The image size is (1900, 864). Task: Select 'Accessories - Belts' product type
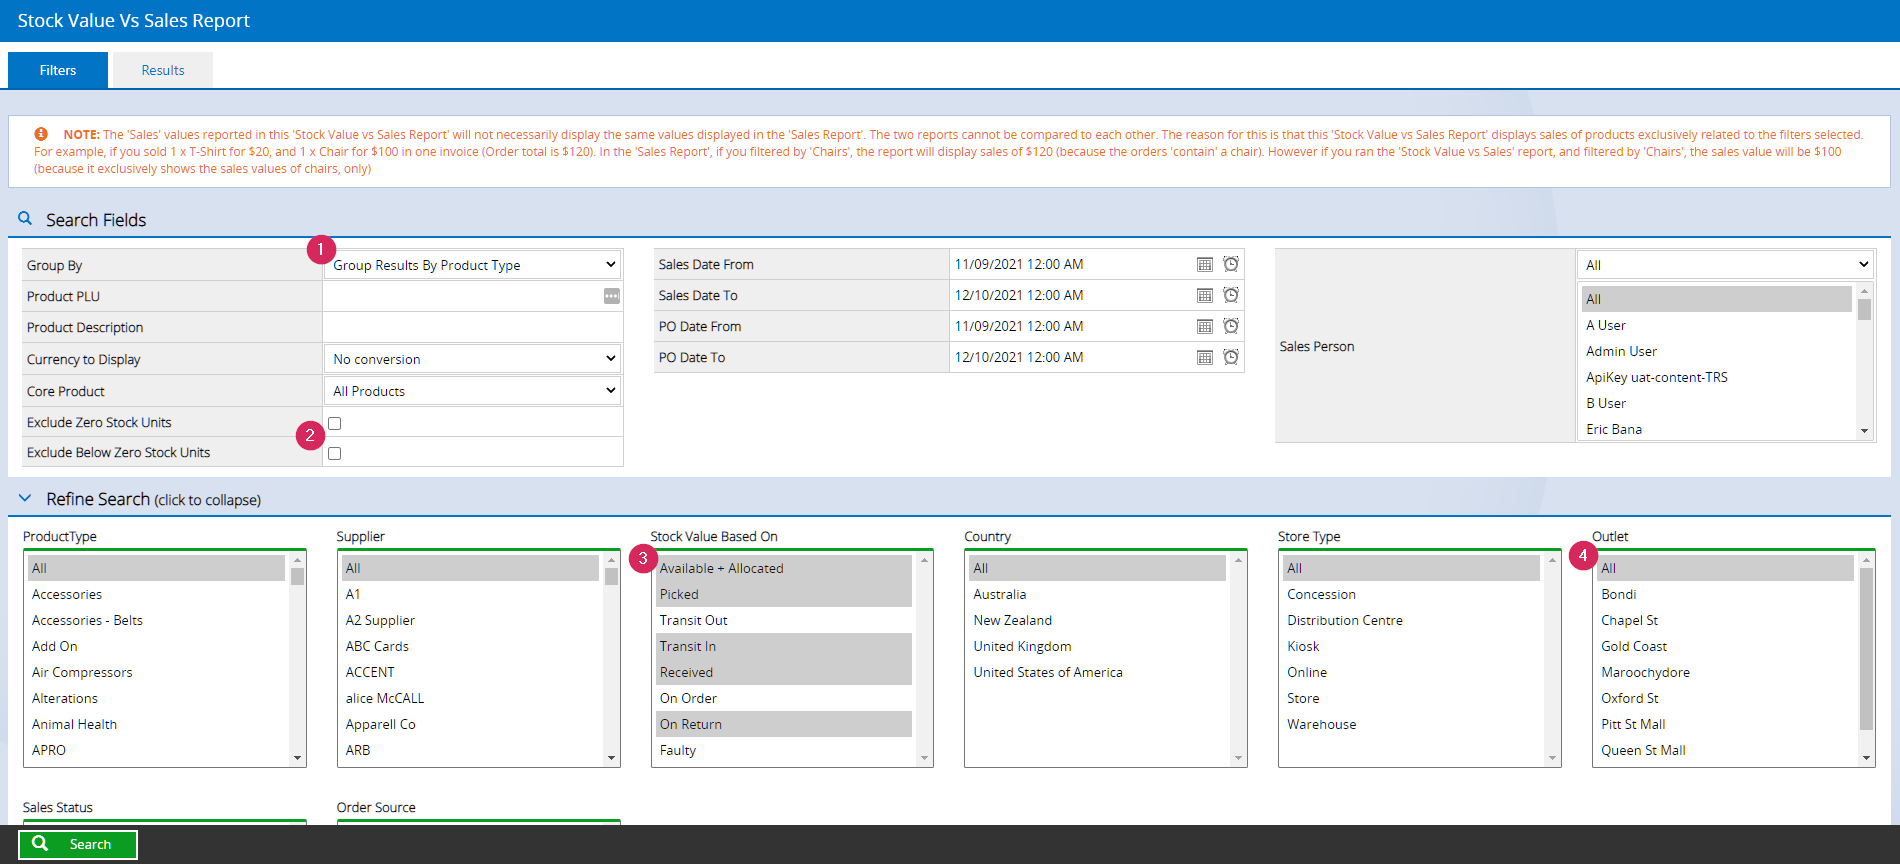pos(157,620)
